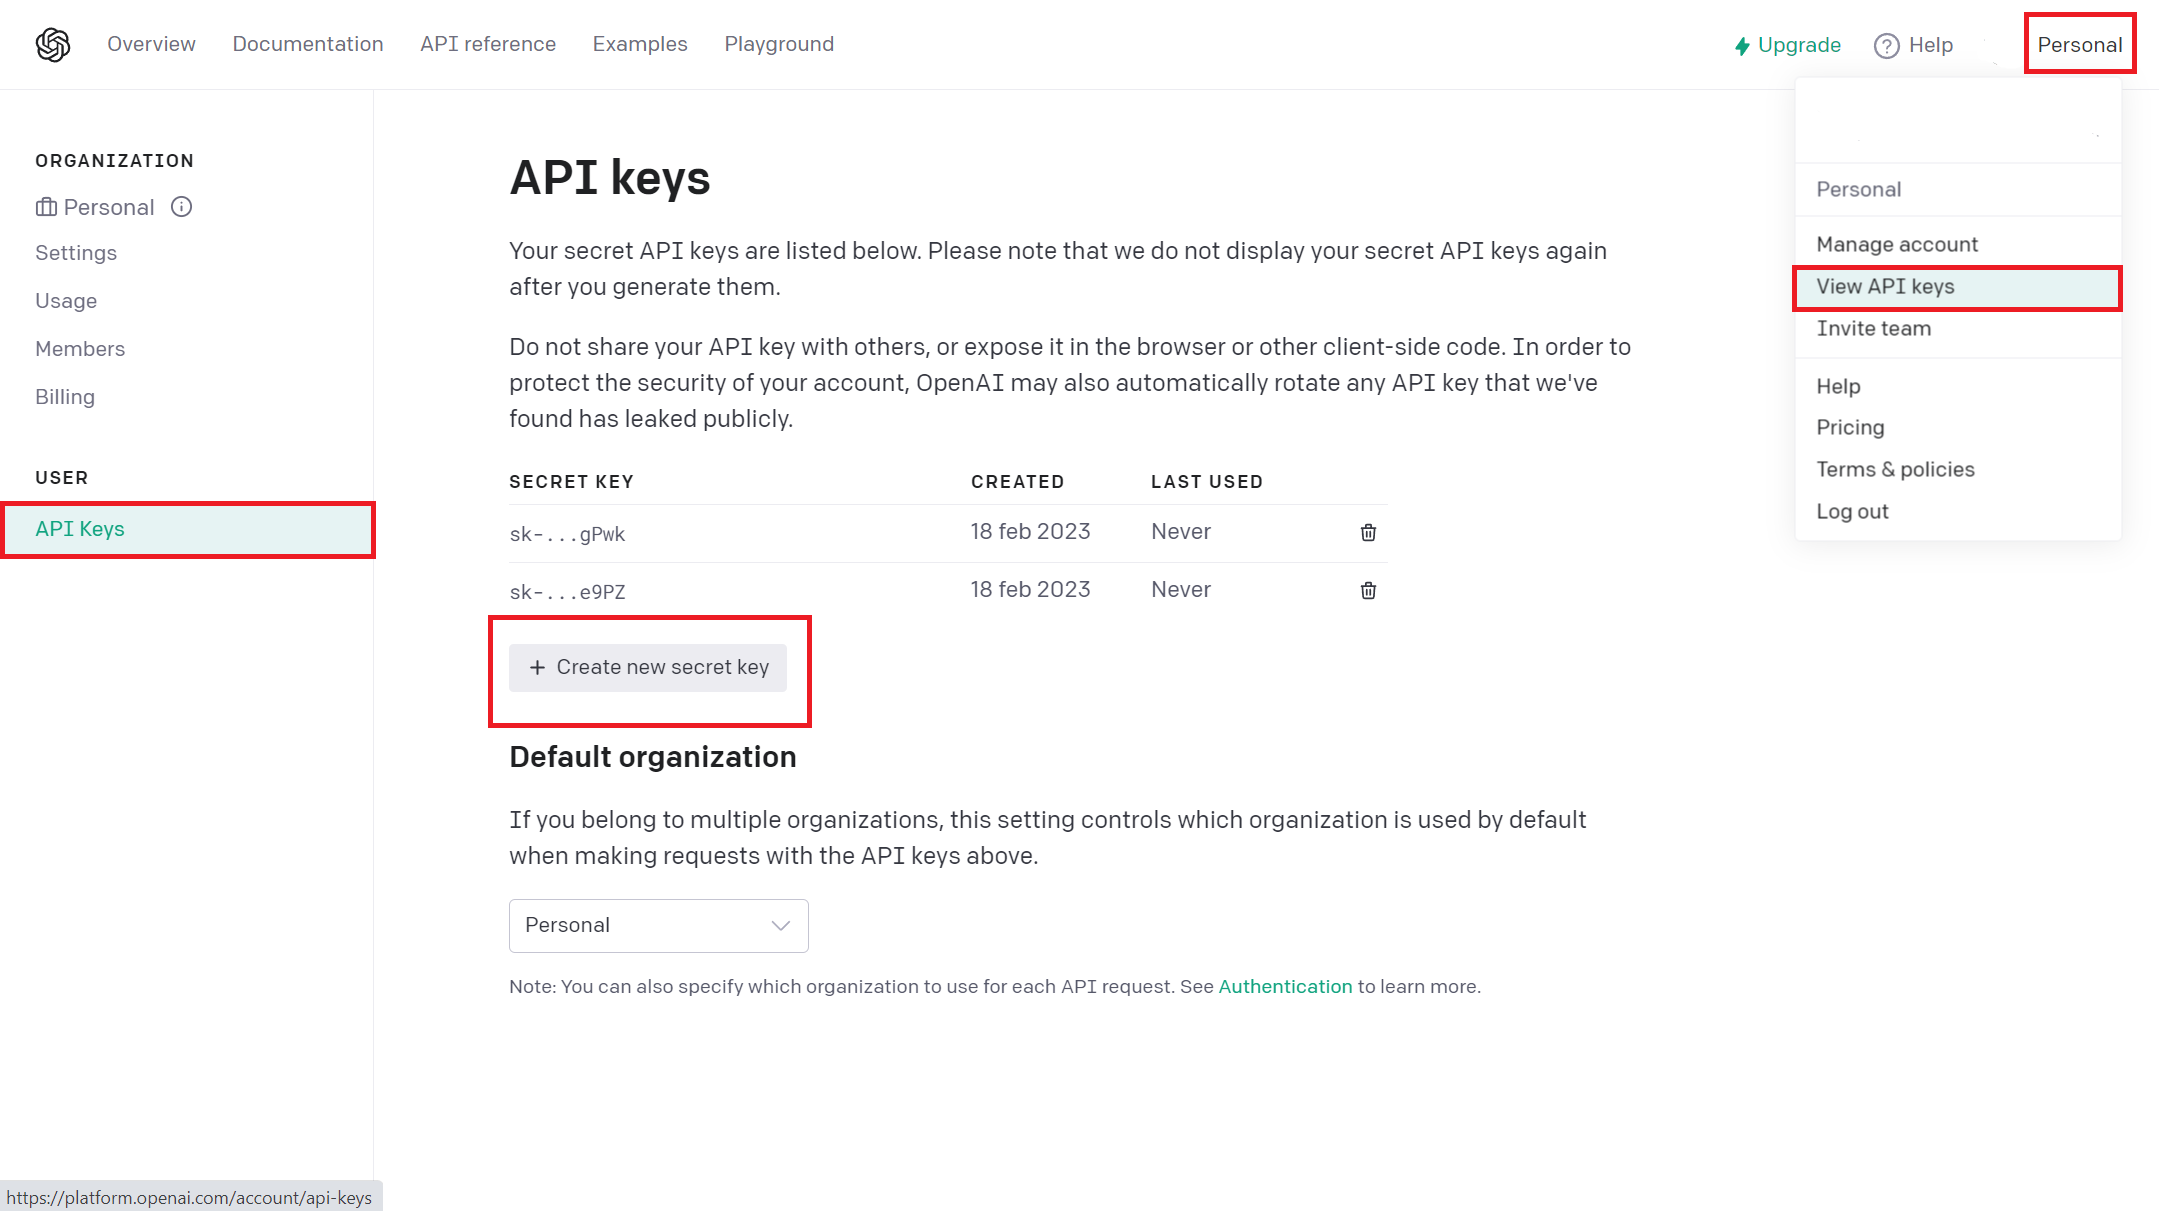Screen dimensions: 2159x1211
Task: Click the Help question mark icon
Action: [1886, 45]
